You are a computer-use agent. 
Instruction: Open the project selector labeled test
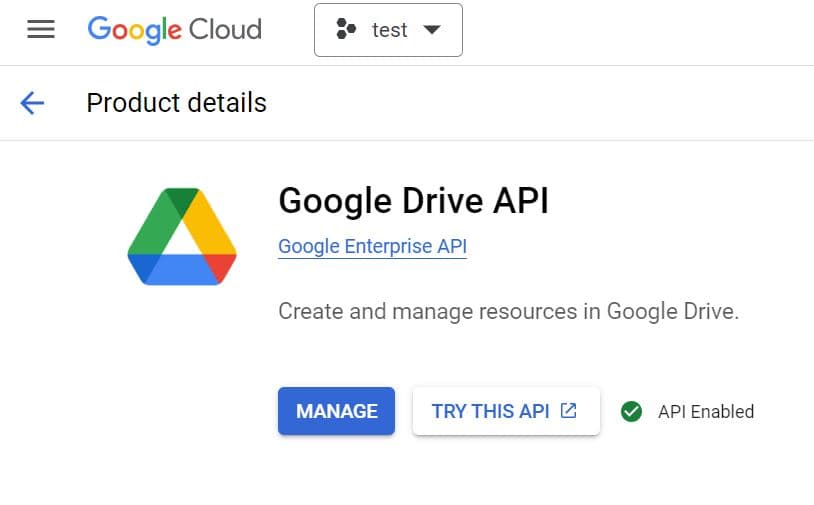pyautogui.click(x=388, y=30)
